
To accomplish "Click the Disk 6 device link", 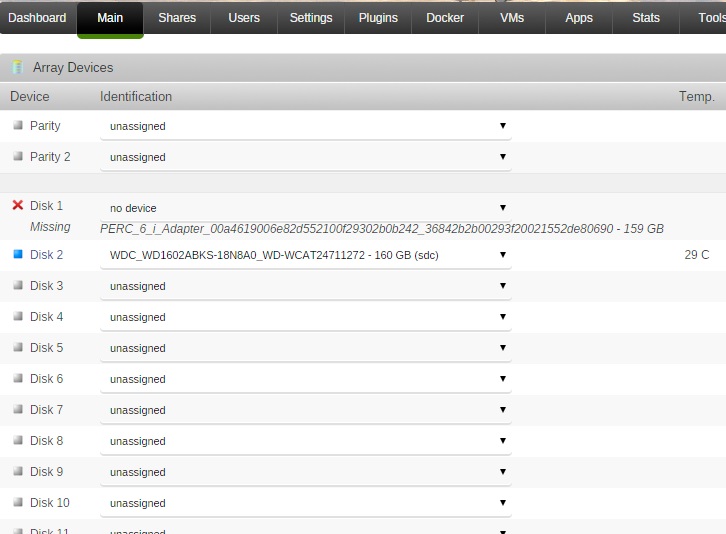I will click(x=46, y=379).
